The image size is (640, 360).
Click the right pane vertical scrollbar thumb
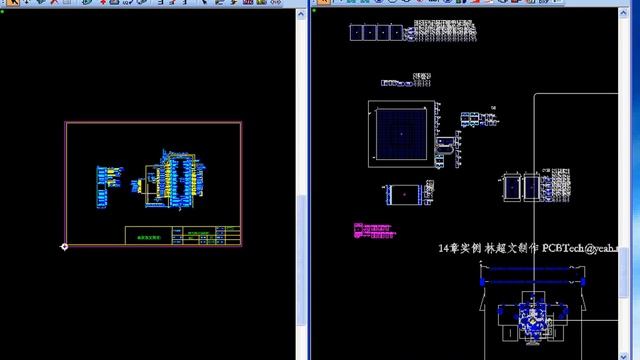click(x=624, y=272)
